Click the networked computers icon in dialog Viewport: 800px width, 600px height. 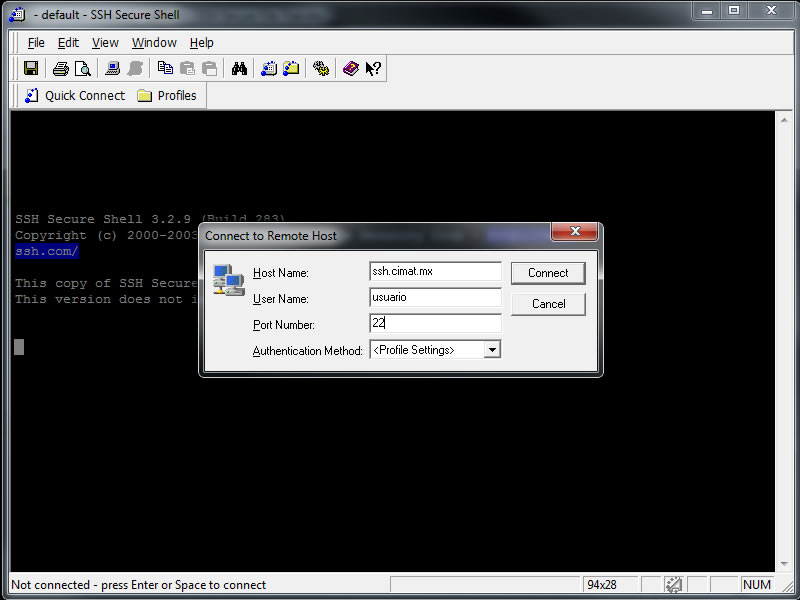click(229, 280)
